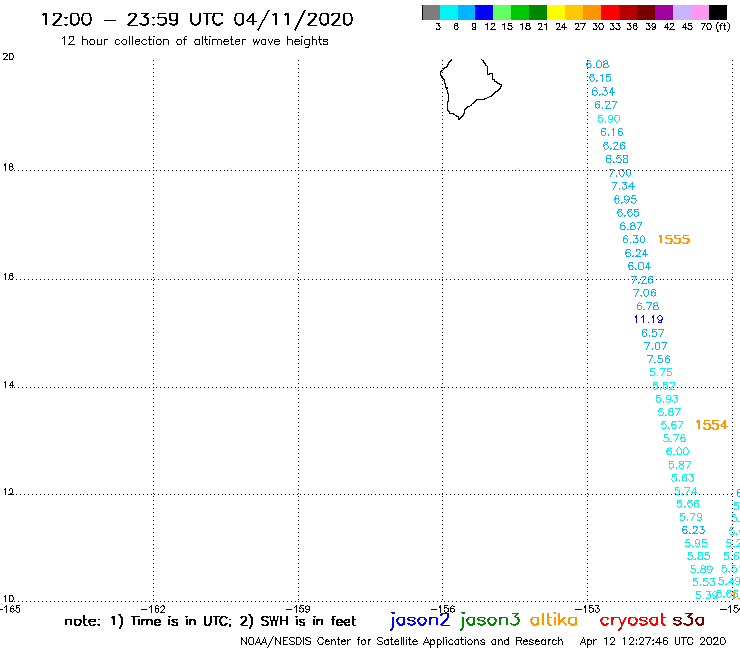Screen dimensions: 740x650
Task: Click the 6.78 wave height value
Action: [648, 306]
